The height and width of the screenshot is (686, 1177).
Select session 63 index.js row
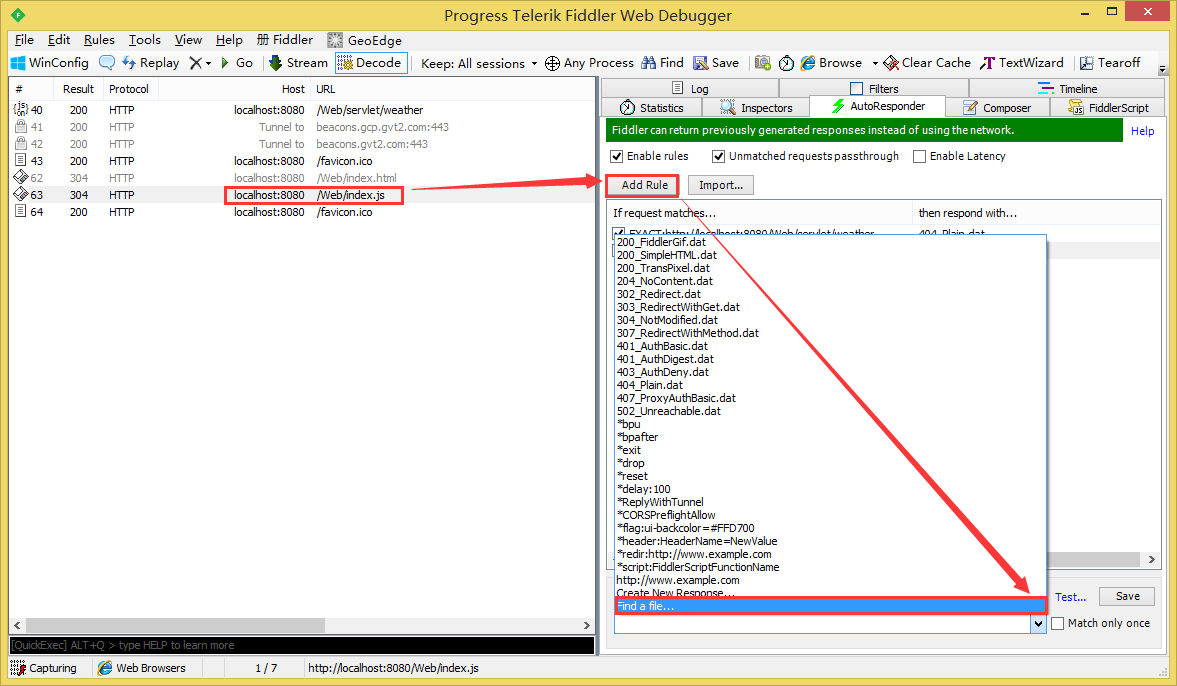[300, 195]
